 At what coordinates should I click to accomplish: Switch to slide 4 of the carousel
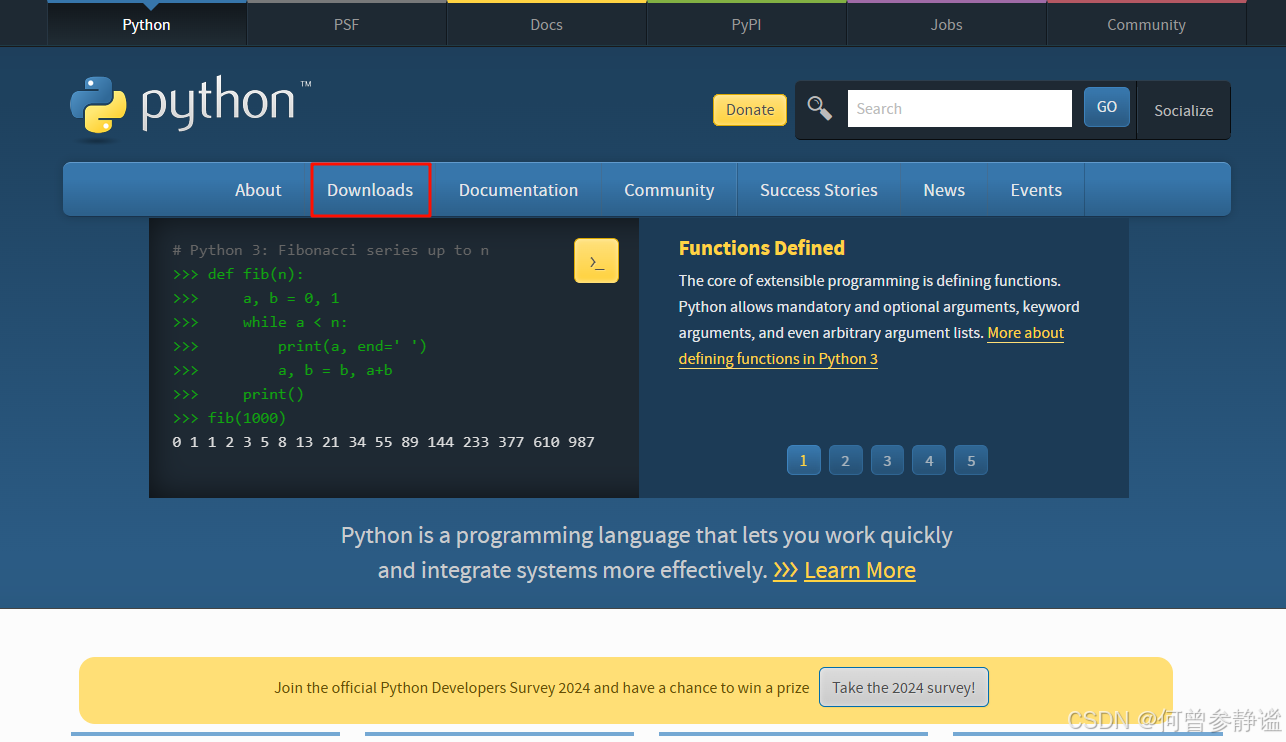click(x=929, y=461)
